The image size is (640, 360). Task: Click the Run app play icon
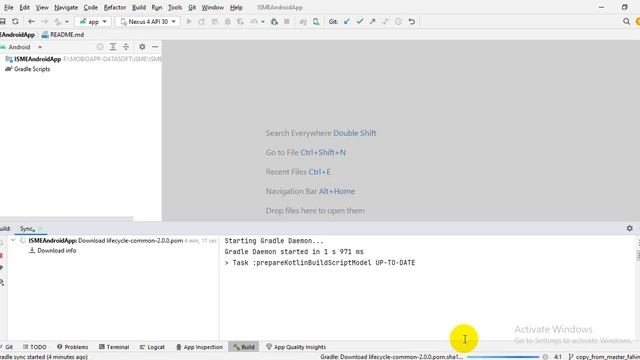coord(189,22)
